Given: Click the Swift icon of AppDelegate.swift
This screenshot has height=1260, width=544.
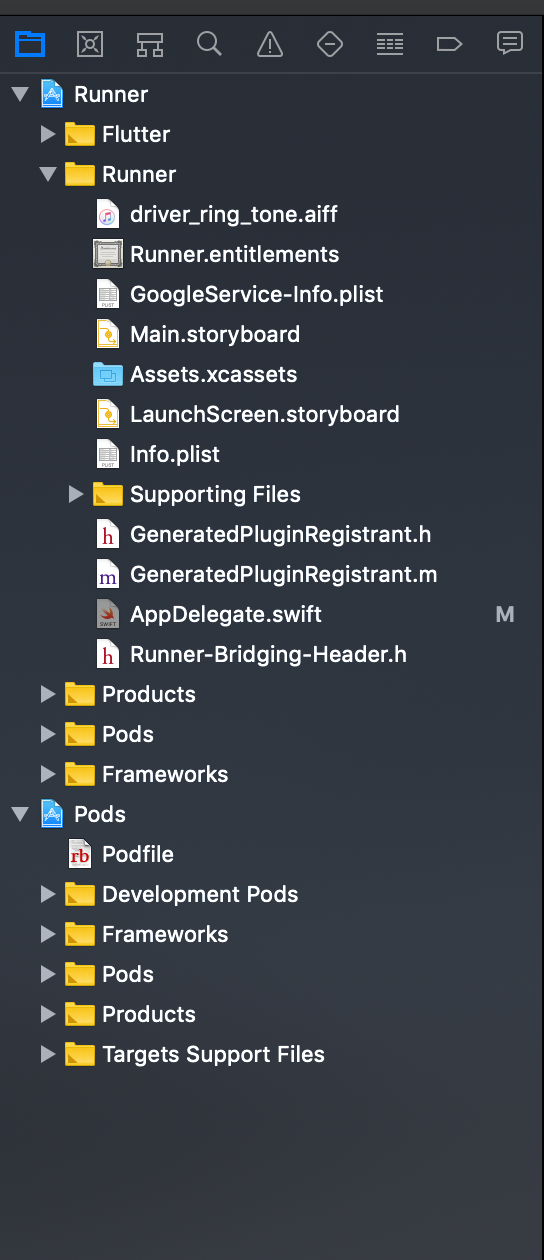Looking at the screenshot, I should pos(107,615).
